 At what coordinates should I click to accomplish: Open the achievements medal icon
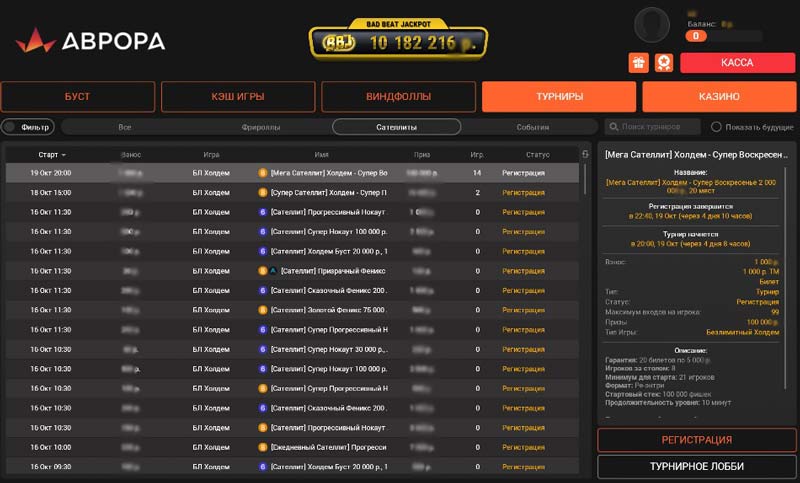tap(663, 62)
